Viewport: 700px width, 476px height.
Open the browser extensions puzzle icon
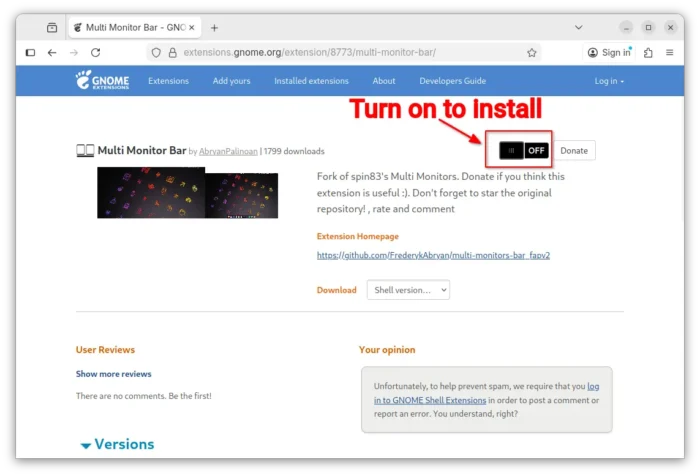(x=648, y=52)
